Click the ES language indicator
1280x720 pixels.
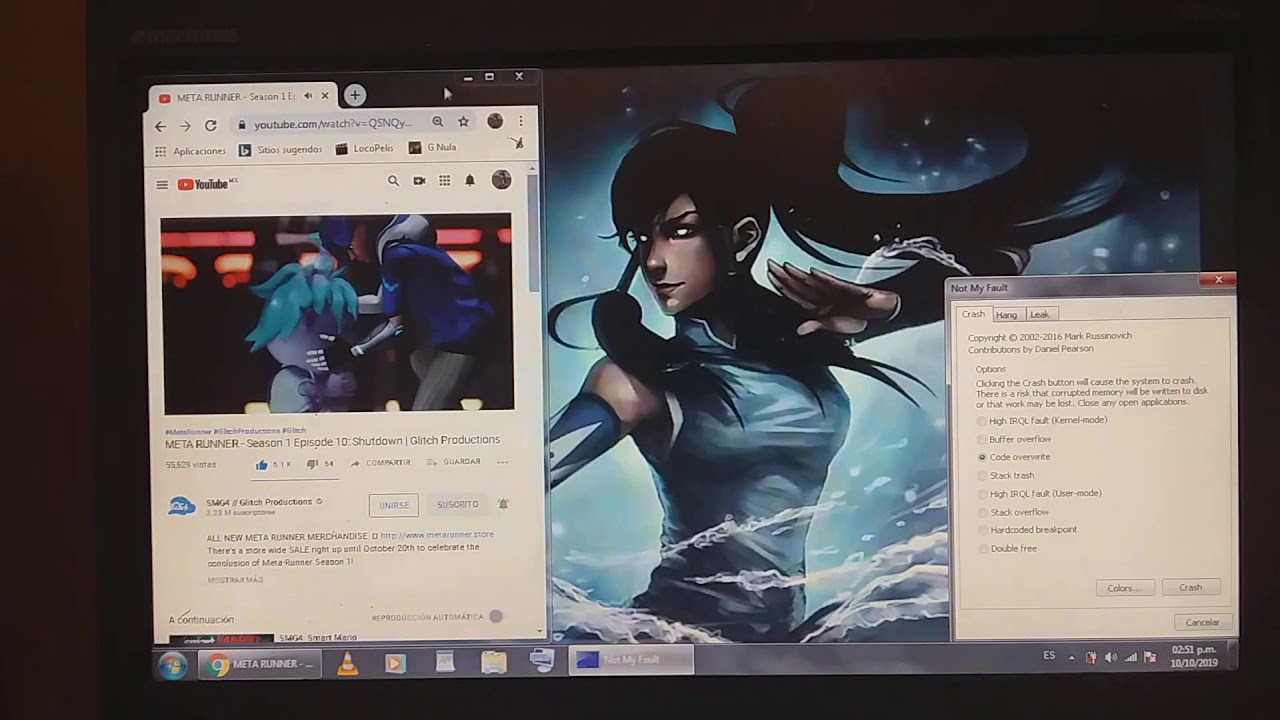pos(1049,656)
